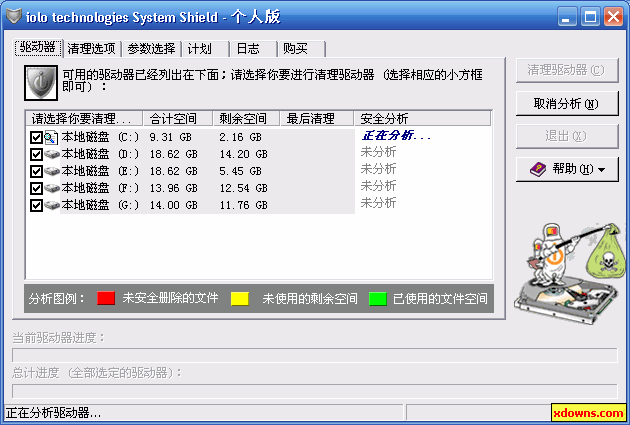The image size is (630, 425).
Task: Click the large System Shield logo icon
Action: [41, 83]
